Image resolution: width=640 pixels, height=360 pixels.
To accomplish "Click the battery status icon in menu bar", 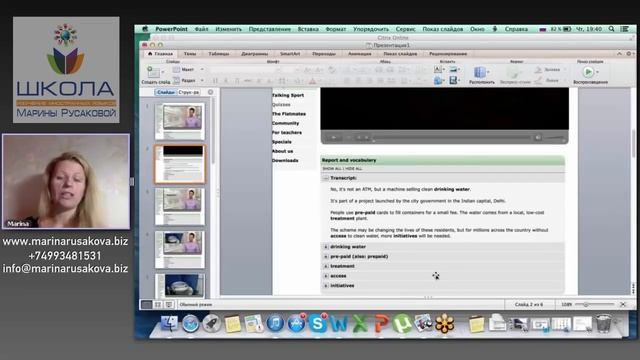I will click(567, 29).
